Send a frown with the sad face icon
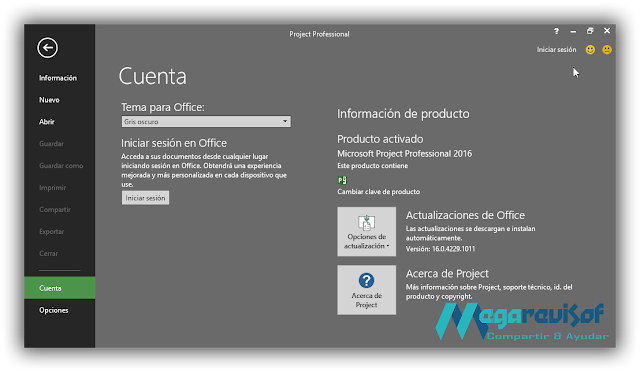This screenshot has width=640, height=372. 607,50
